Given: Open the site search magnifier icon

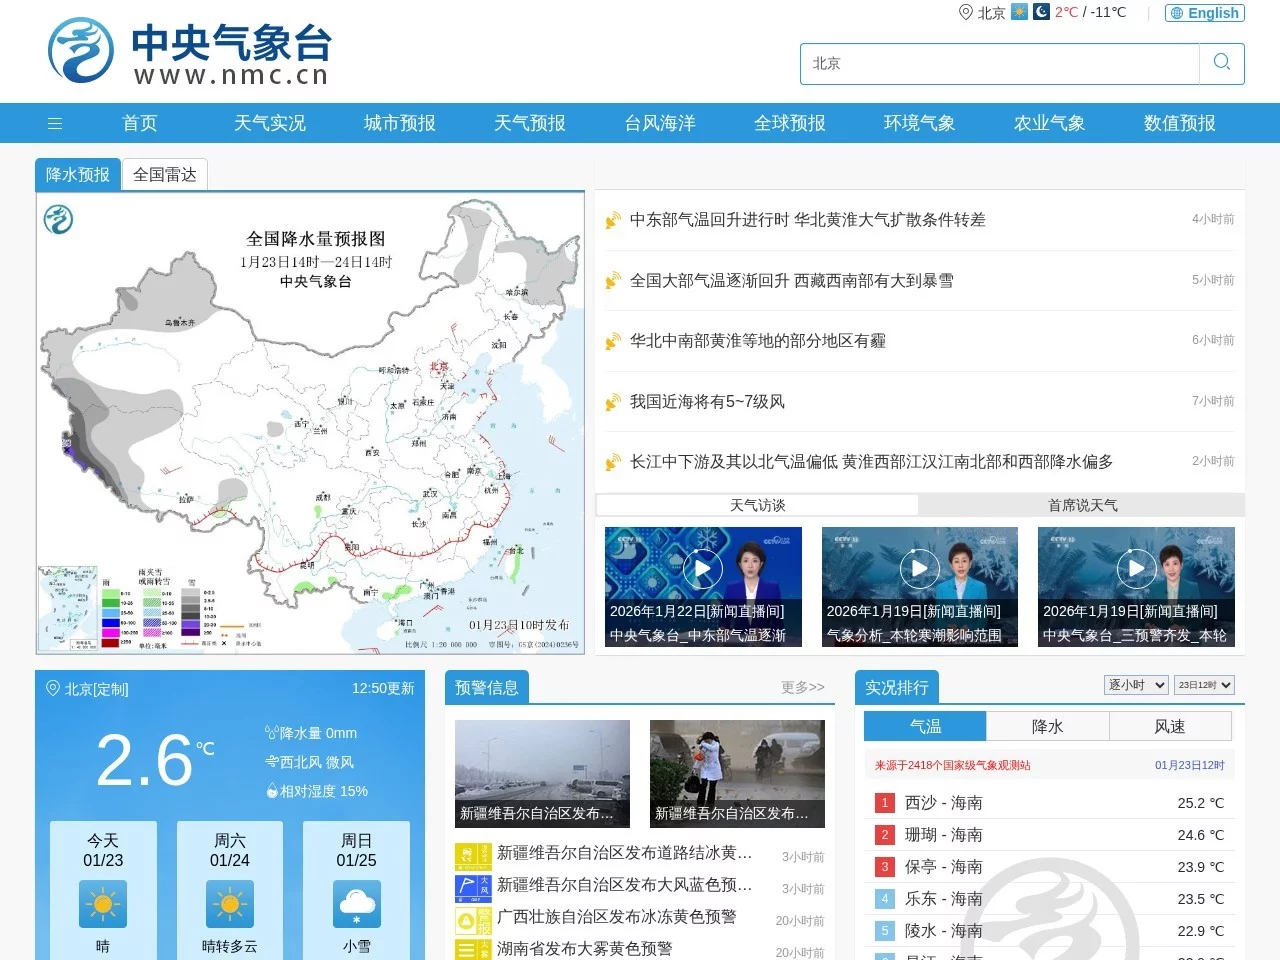Looking at the screenshot, I should click(x=1221, y=62).
